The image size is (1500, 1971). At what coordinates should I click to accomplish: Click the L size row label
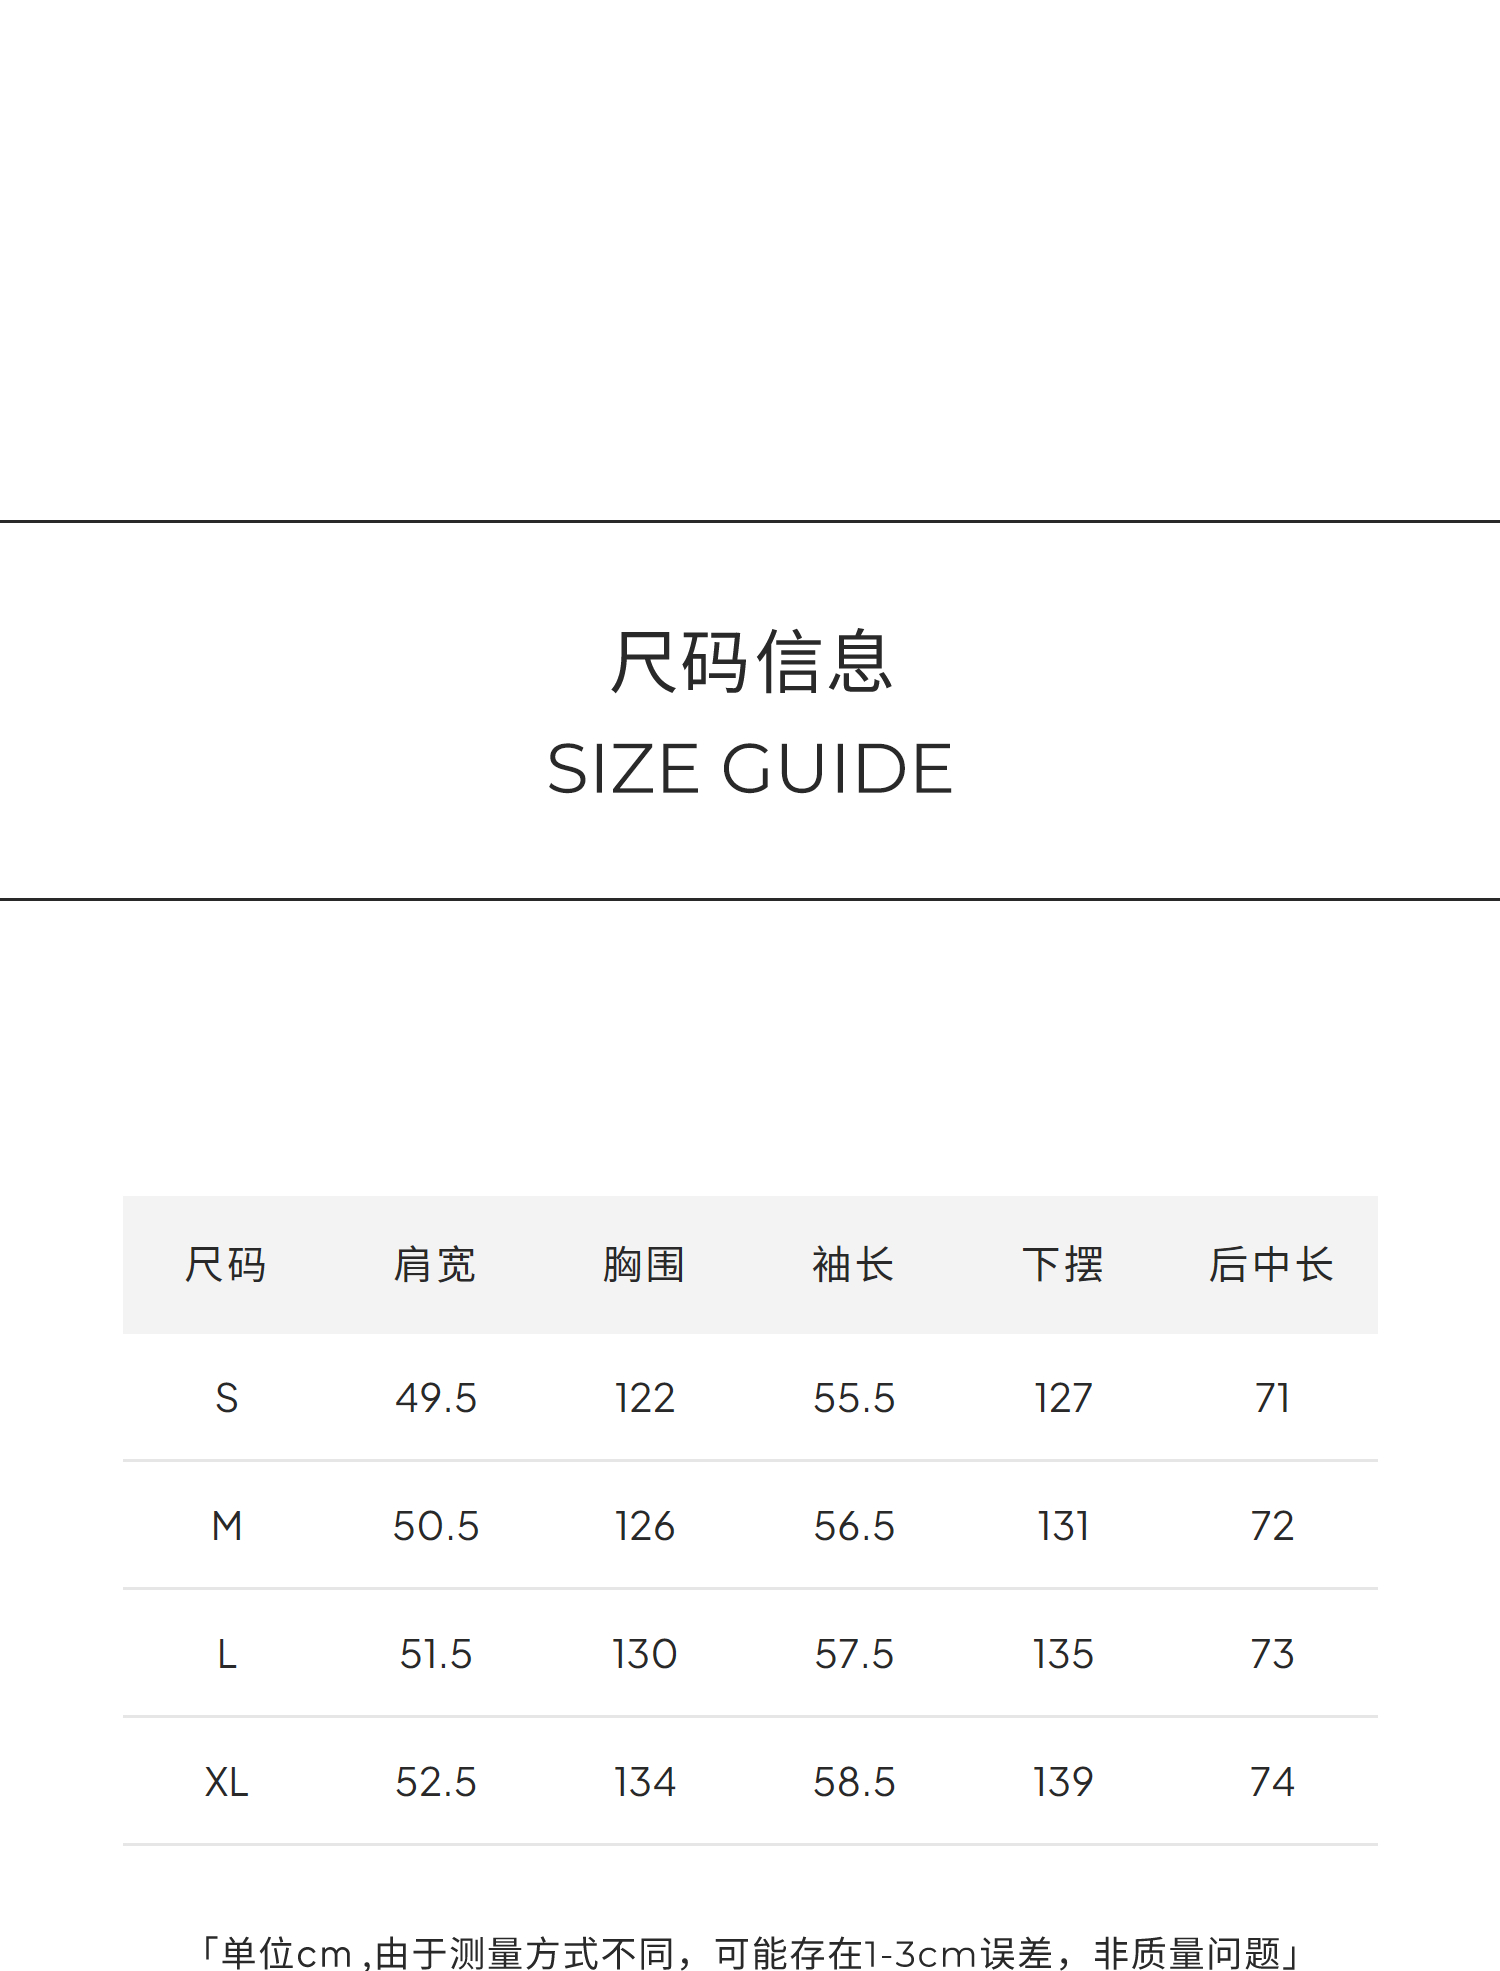[x=227, y=1654]
